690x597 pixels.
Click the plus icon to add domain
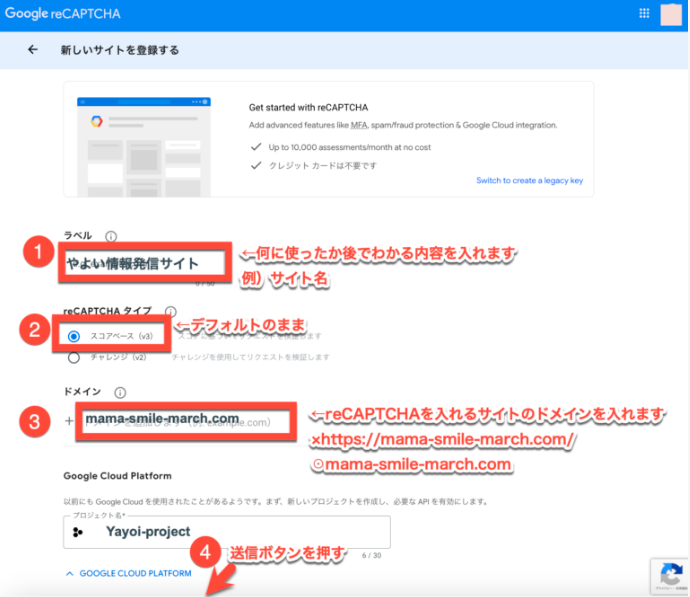click(x=69, y=421)
